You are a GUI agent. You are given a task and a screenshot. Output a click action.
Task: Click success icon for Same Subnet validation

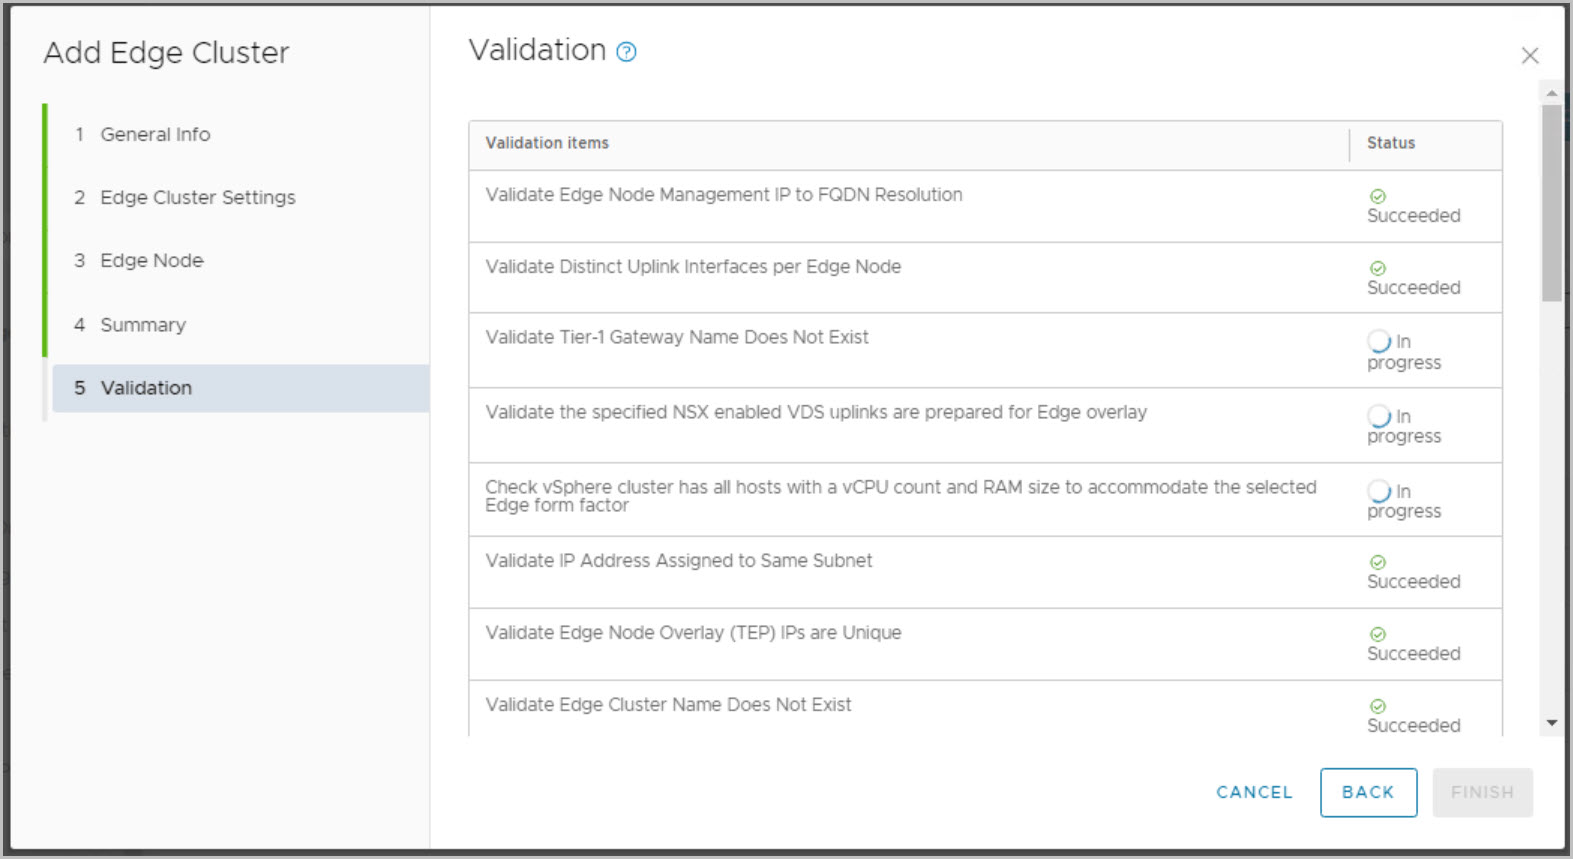(x=1377, y=563)
